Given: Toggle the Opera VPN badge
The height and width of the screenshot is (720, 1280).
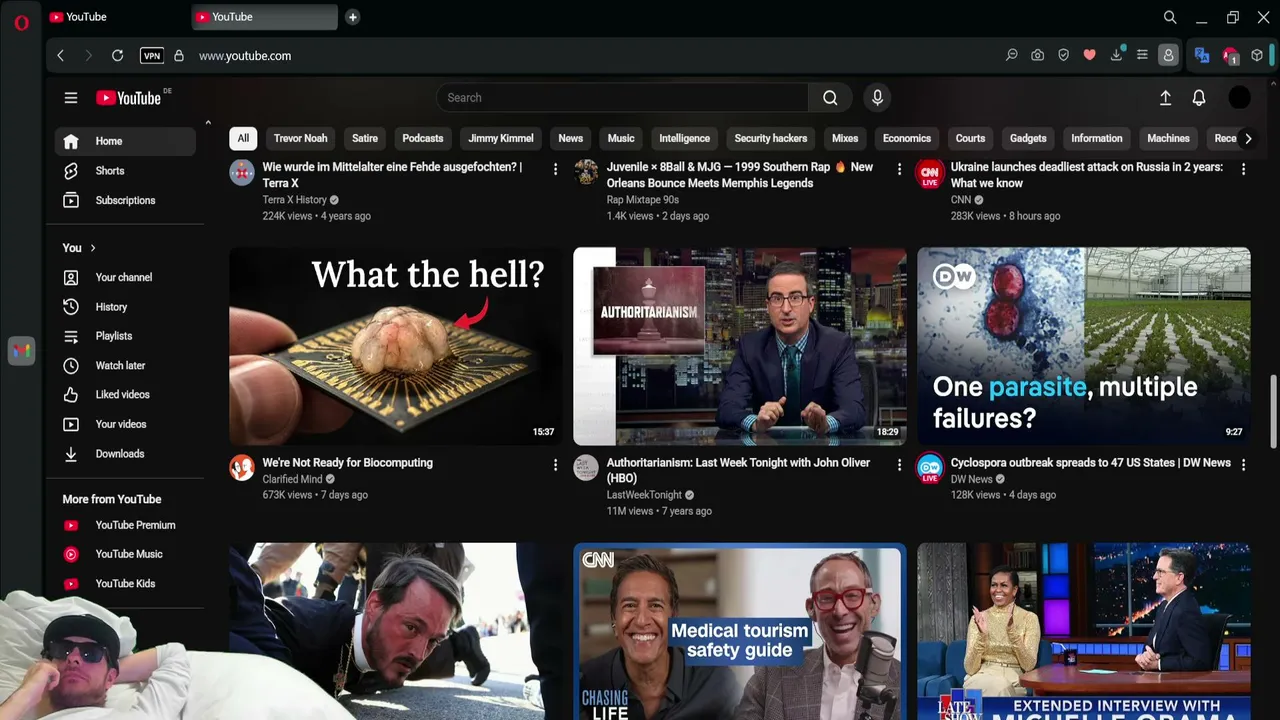Looking at the screenshot, I should (152, 56).
